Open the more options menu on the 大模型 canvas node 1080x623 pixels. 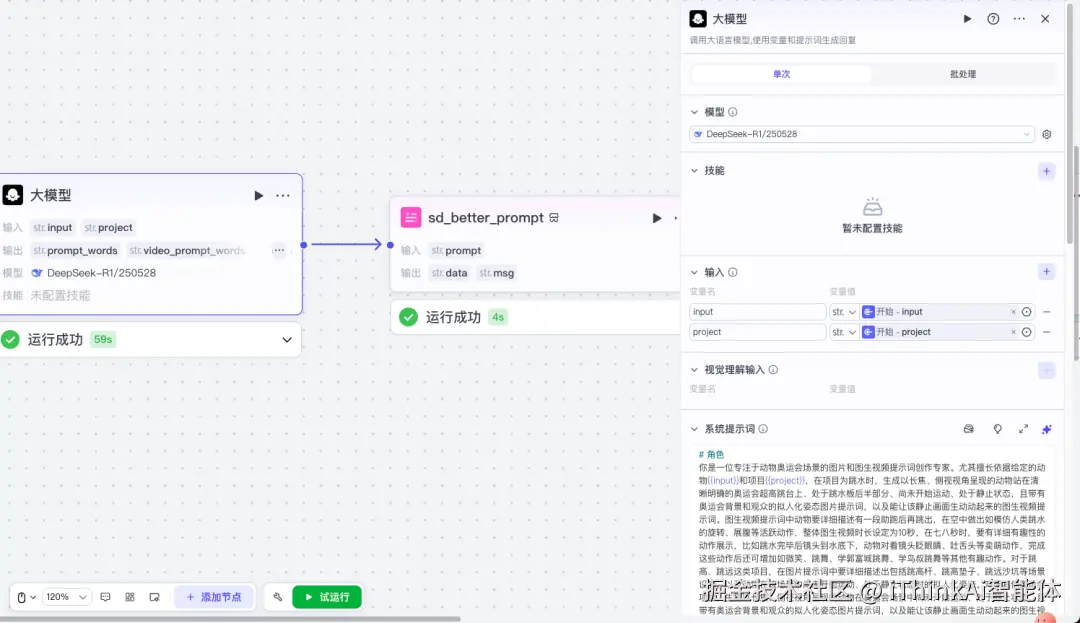pyautogui.click(x=283, y=196)
